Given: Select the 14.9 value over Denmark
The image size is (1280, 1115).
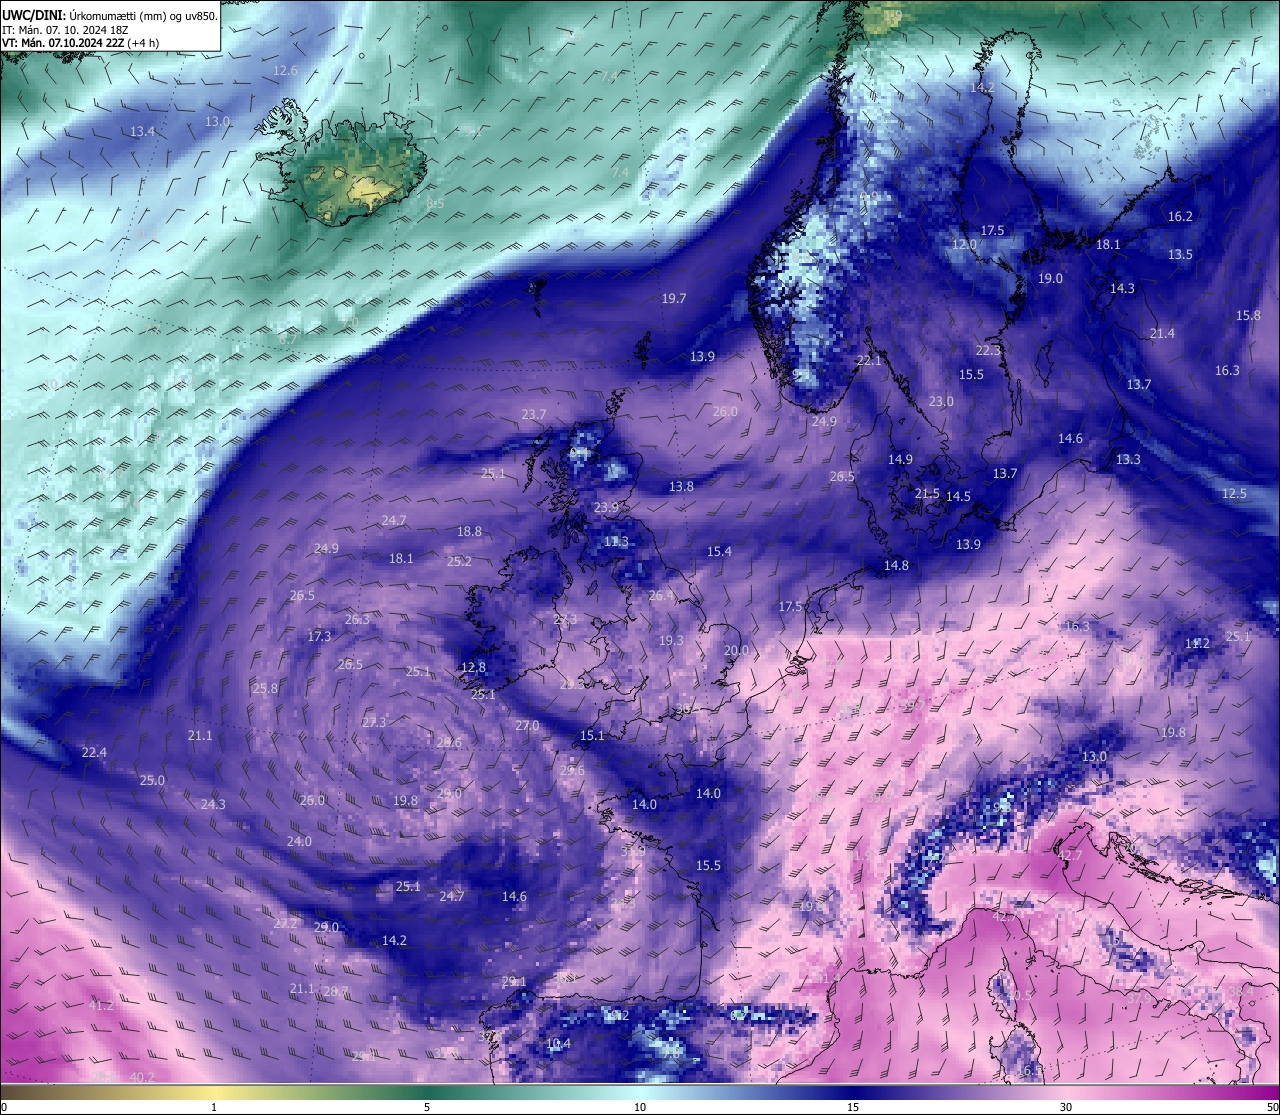Looking at the screenshot, I should (x=900, y=460).
